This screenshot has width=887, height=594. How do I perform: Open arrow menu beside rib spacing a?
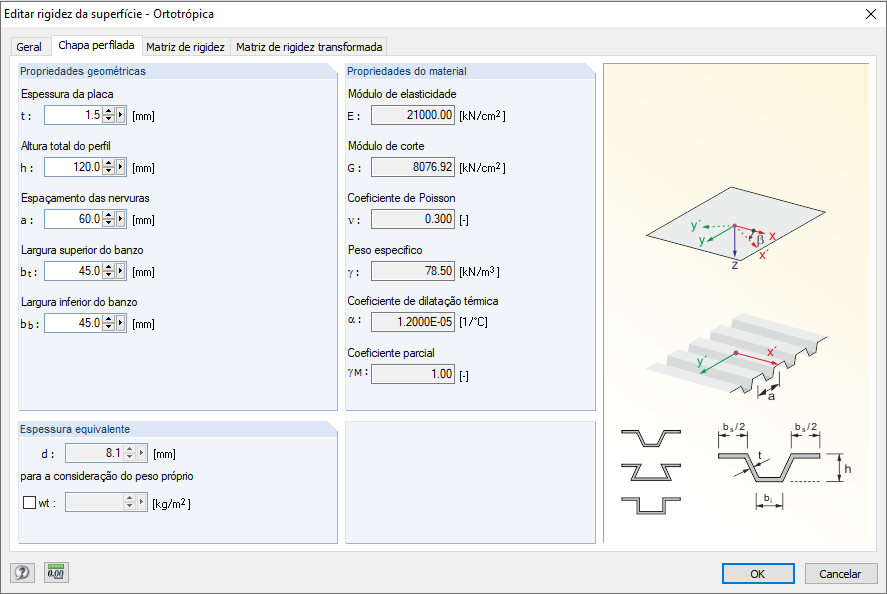click(x=120, y=219)
